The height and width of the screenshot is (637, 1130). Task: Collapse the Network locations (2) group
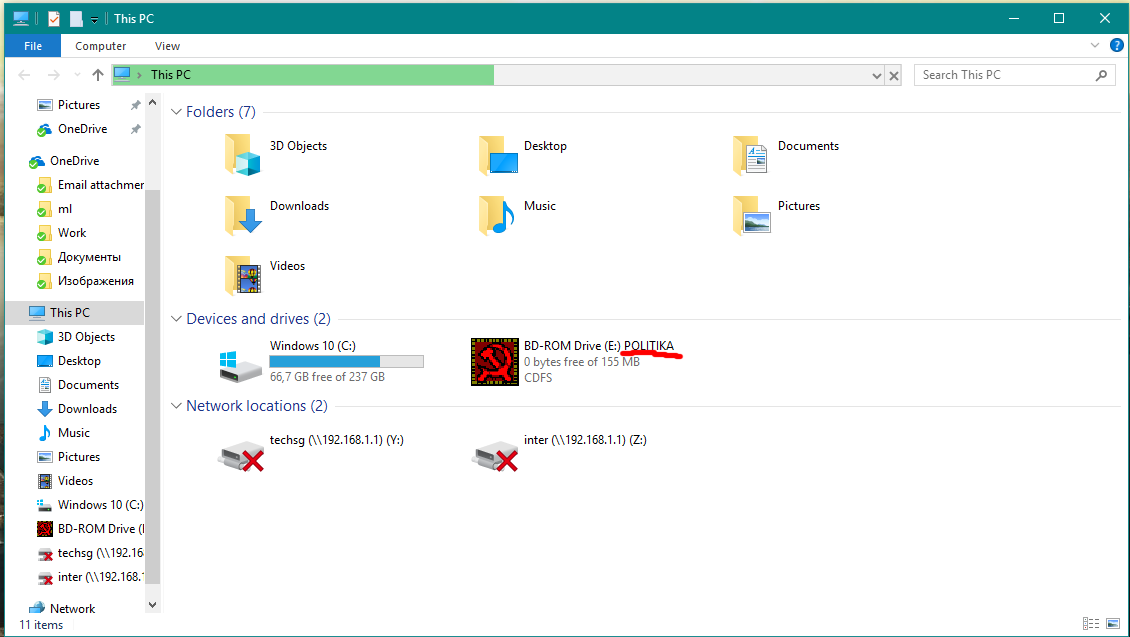(176, 406)
